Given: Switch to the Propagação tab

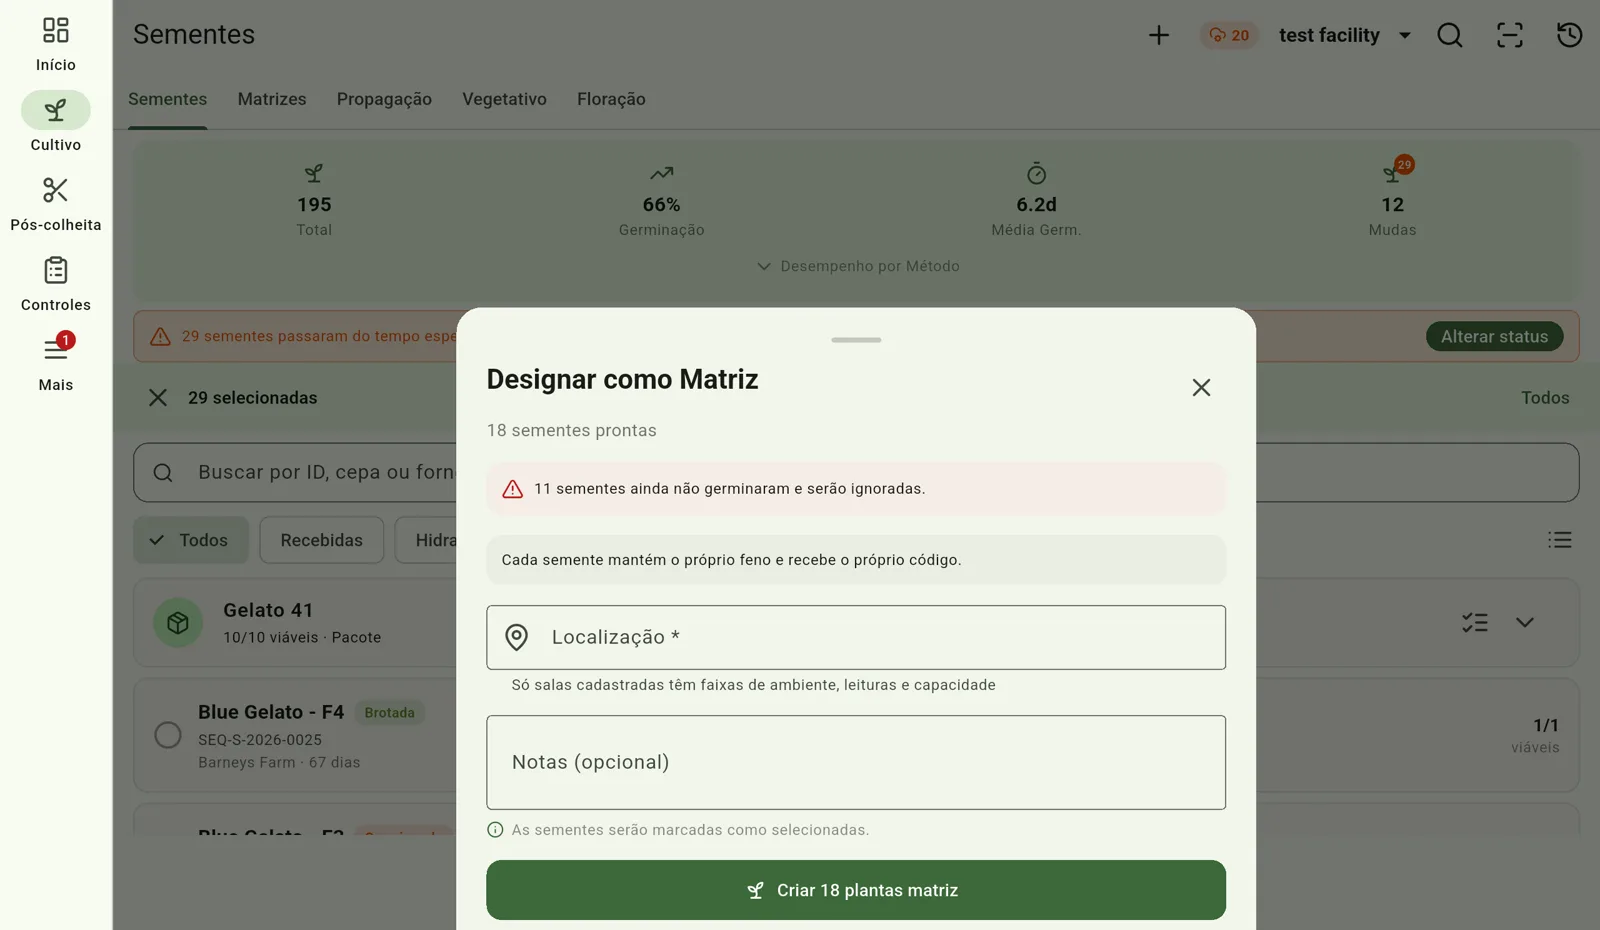Looking at the screenshot, I should click(x=384, y=99).
